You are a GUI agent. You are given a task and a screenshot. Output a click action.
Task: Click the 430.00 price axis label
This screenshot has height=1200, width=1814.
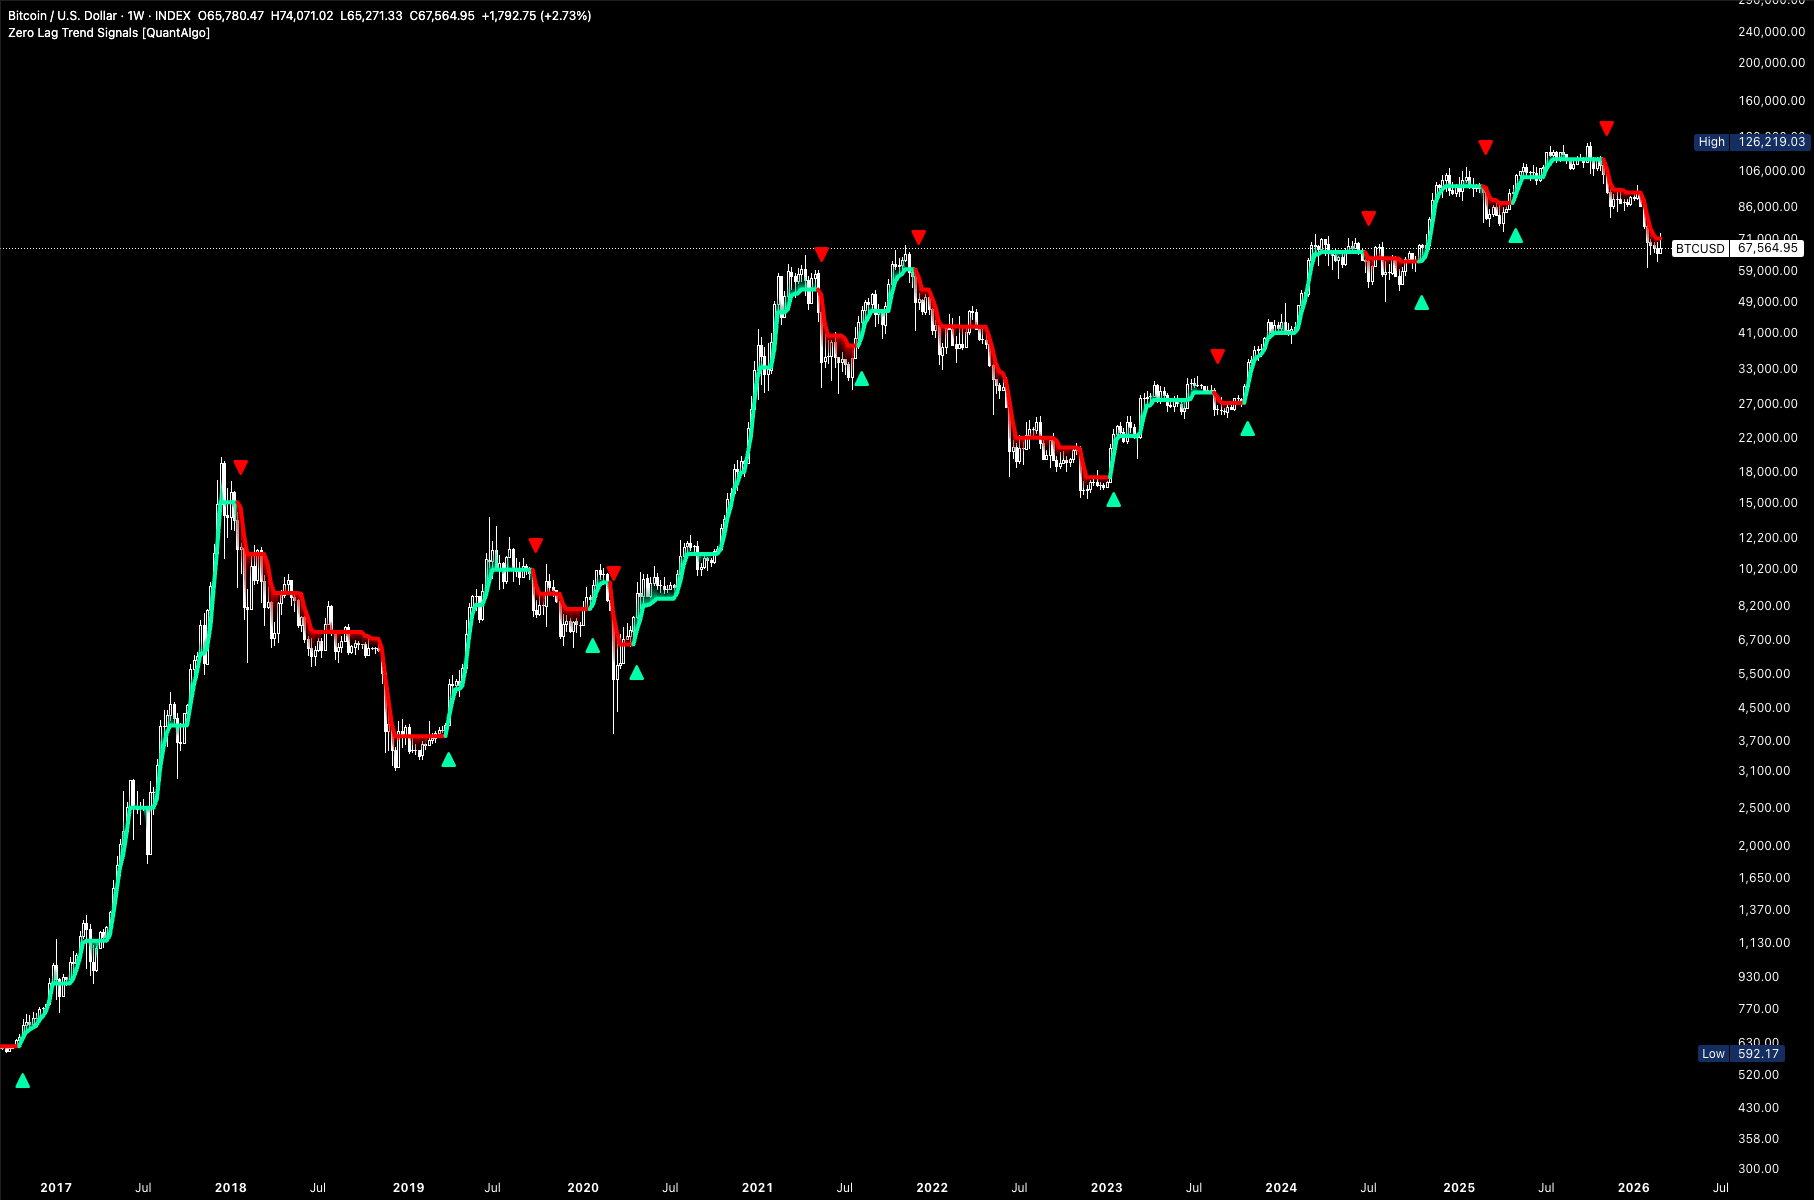pyautogui.click(x=1759, y=1108)
